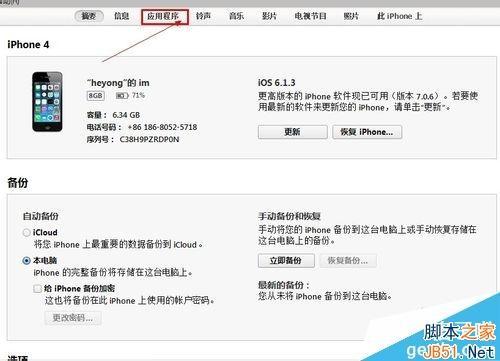Switch to the 信息 tab

121,16
